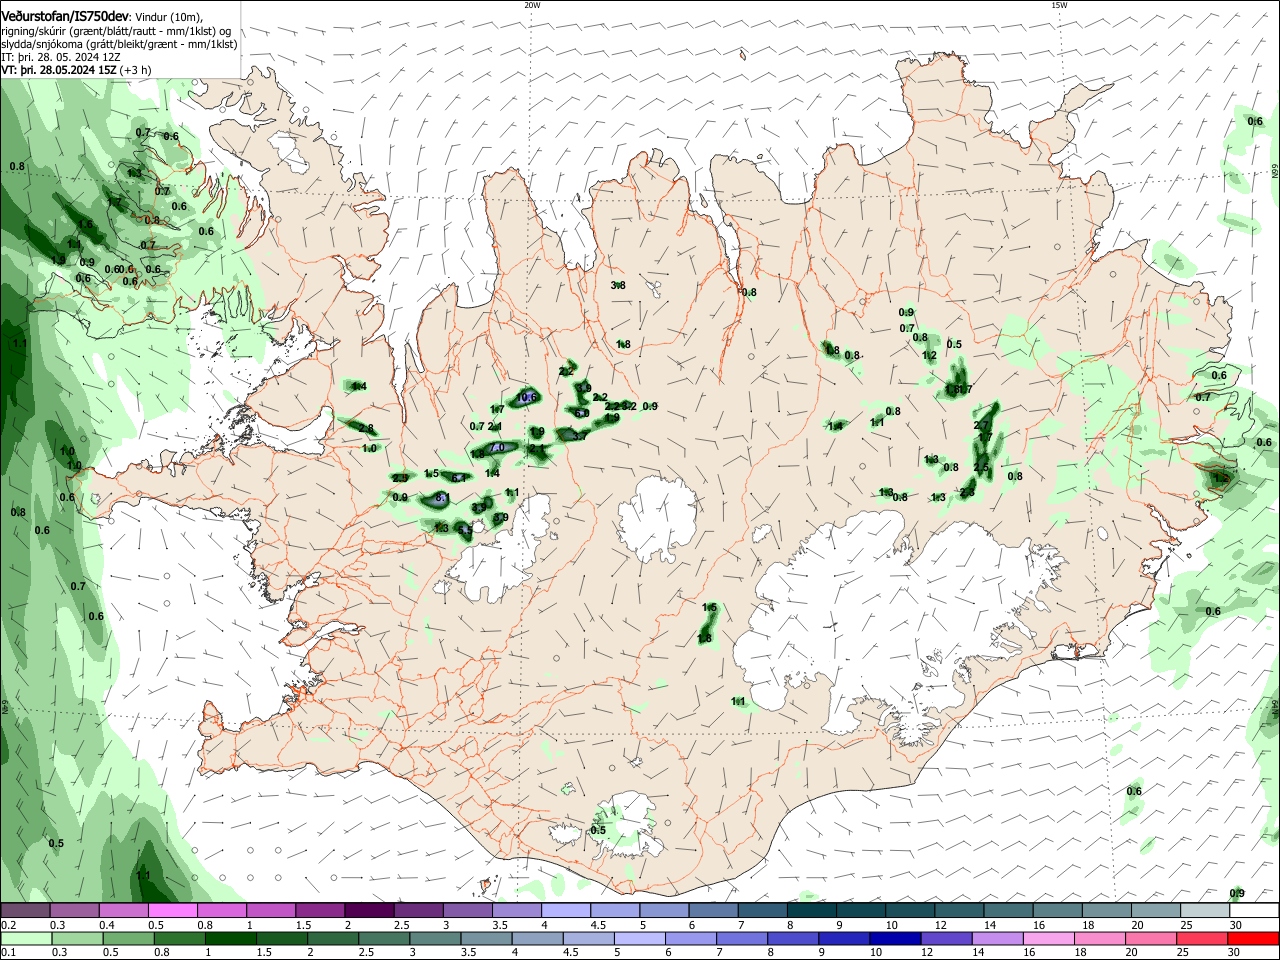Click the lilac 14 swatch in rain legend
Viewport: 1280px width, 960px height.
click(x=998, y=939)
